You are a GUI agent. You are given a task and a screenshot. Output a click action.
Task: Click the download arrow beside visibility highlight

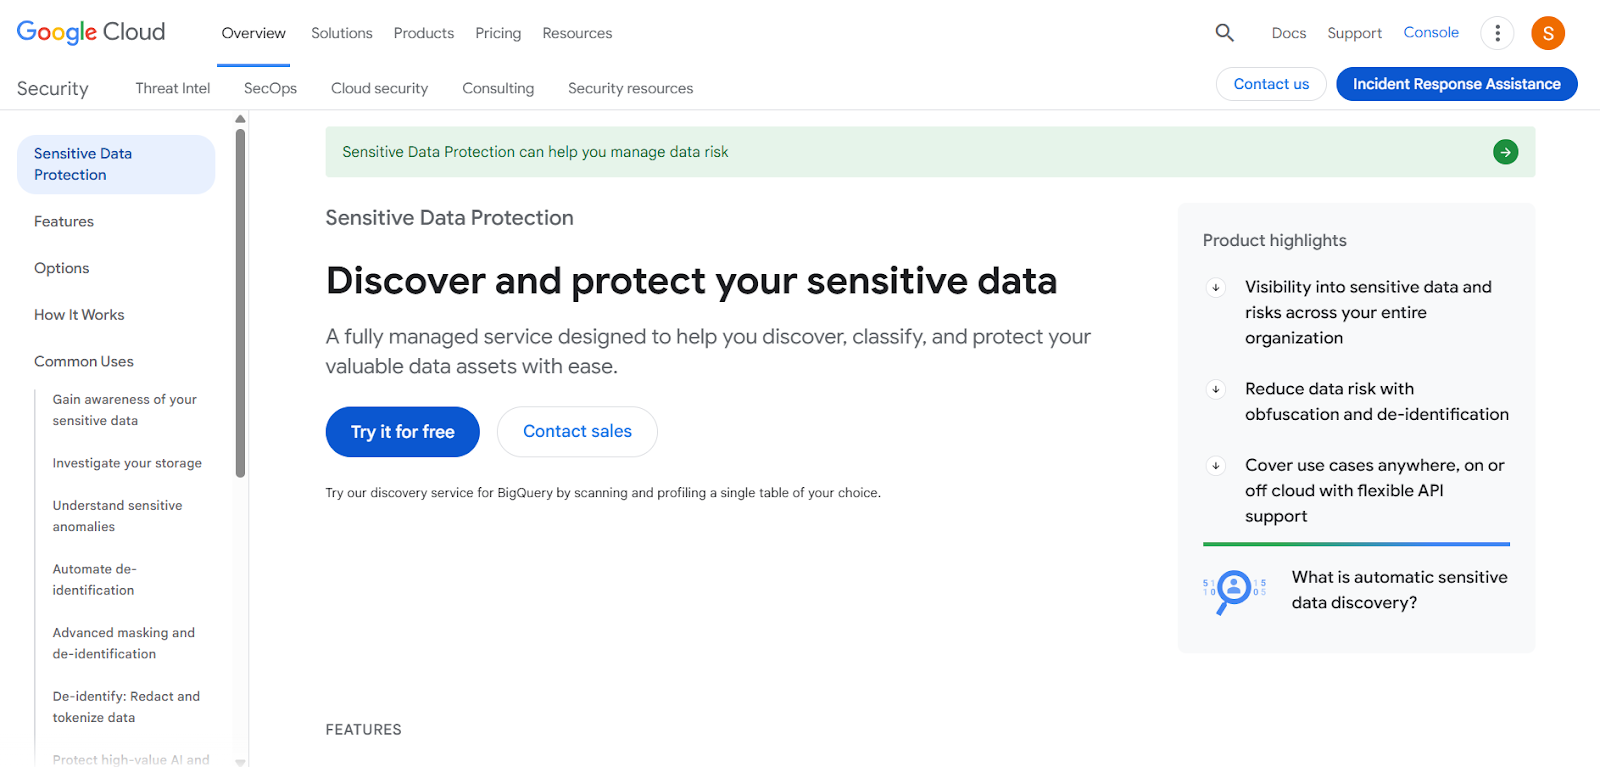[1215, 287]
